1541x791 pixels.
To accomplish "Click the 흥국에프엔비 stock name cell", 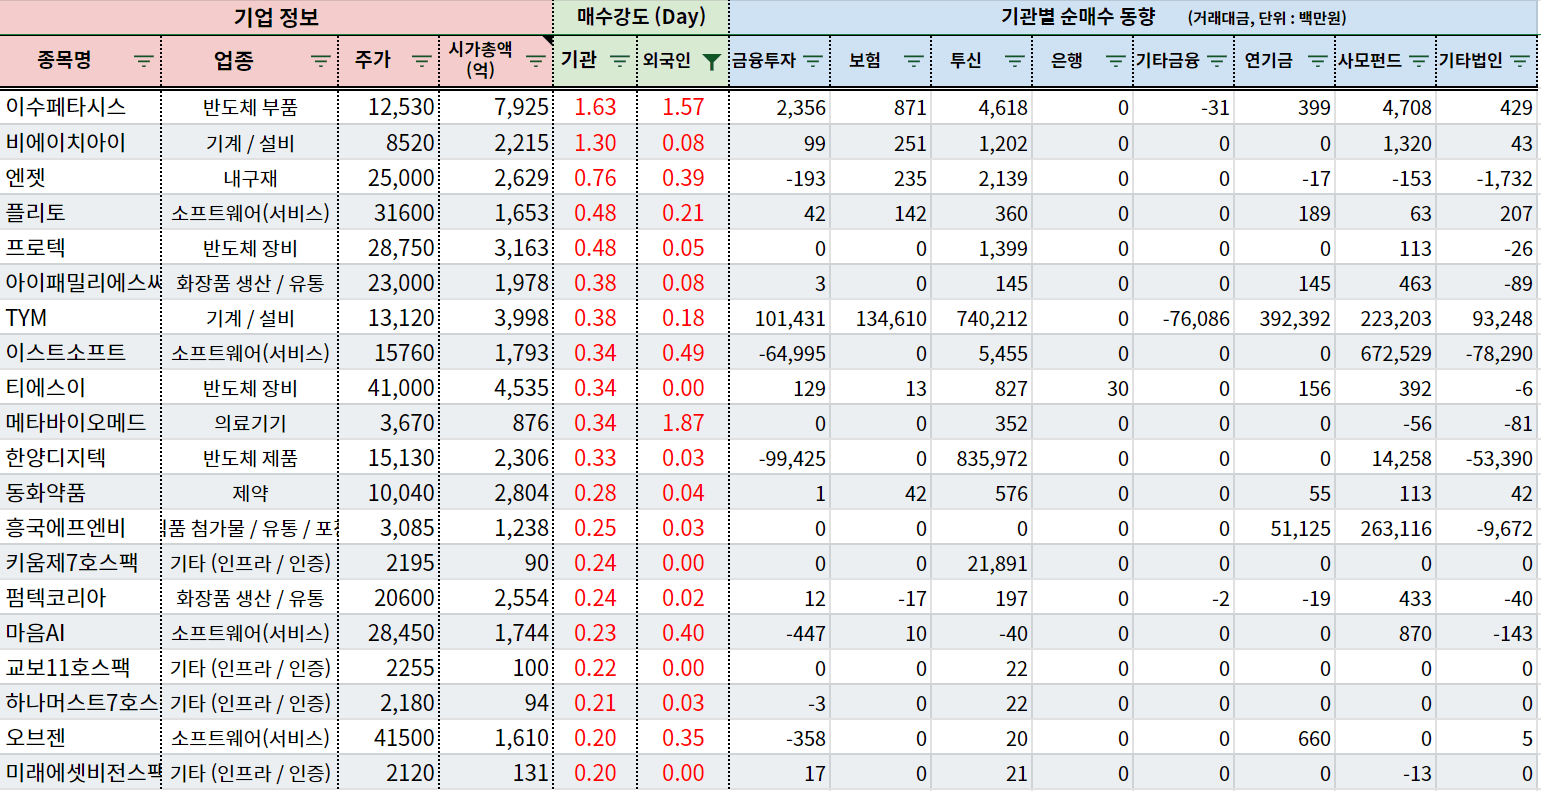I will (x=80, y=527).
